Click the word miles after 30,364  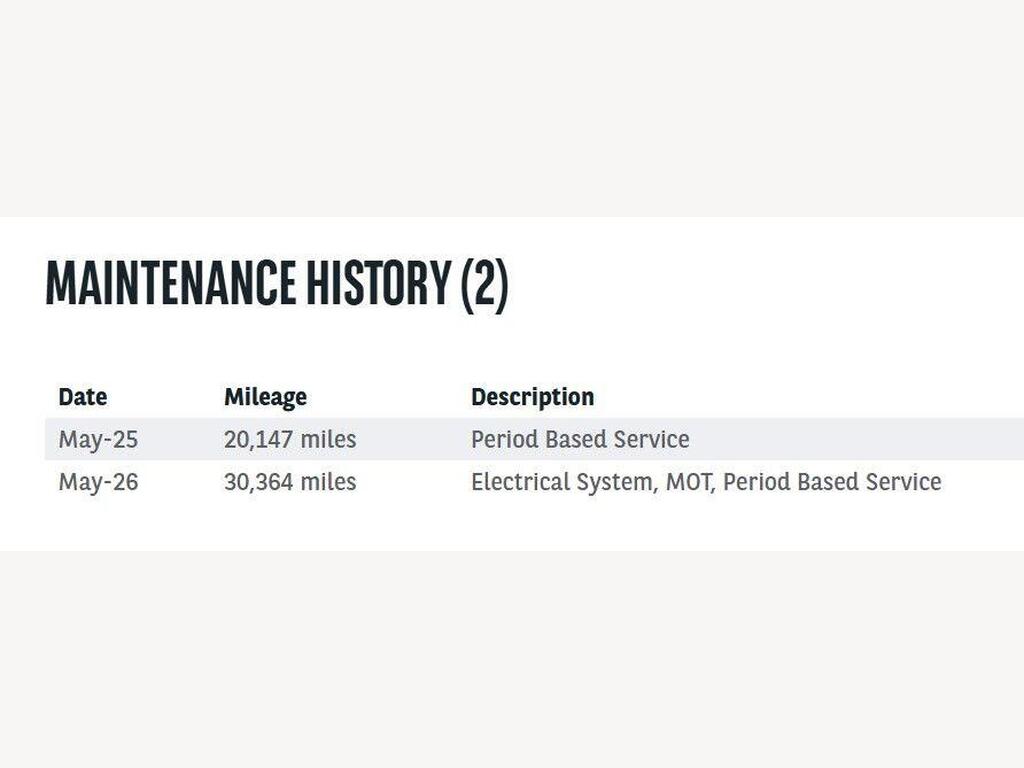[x=328, y=482]
